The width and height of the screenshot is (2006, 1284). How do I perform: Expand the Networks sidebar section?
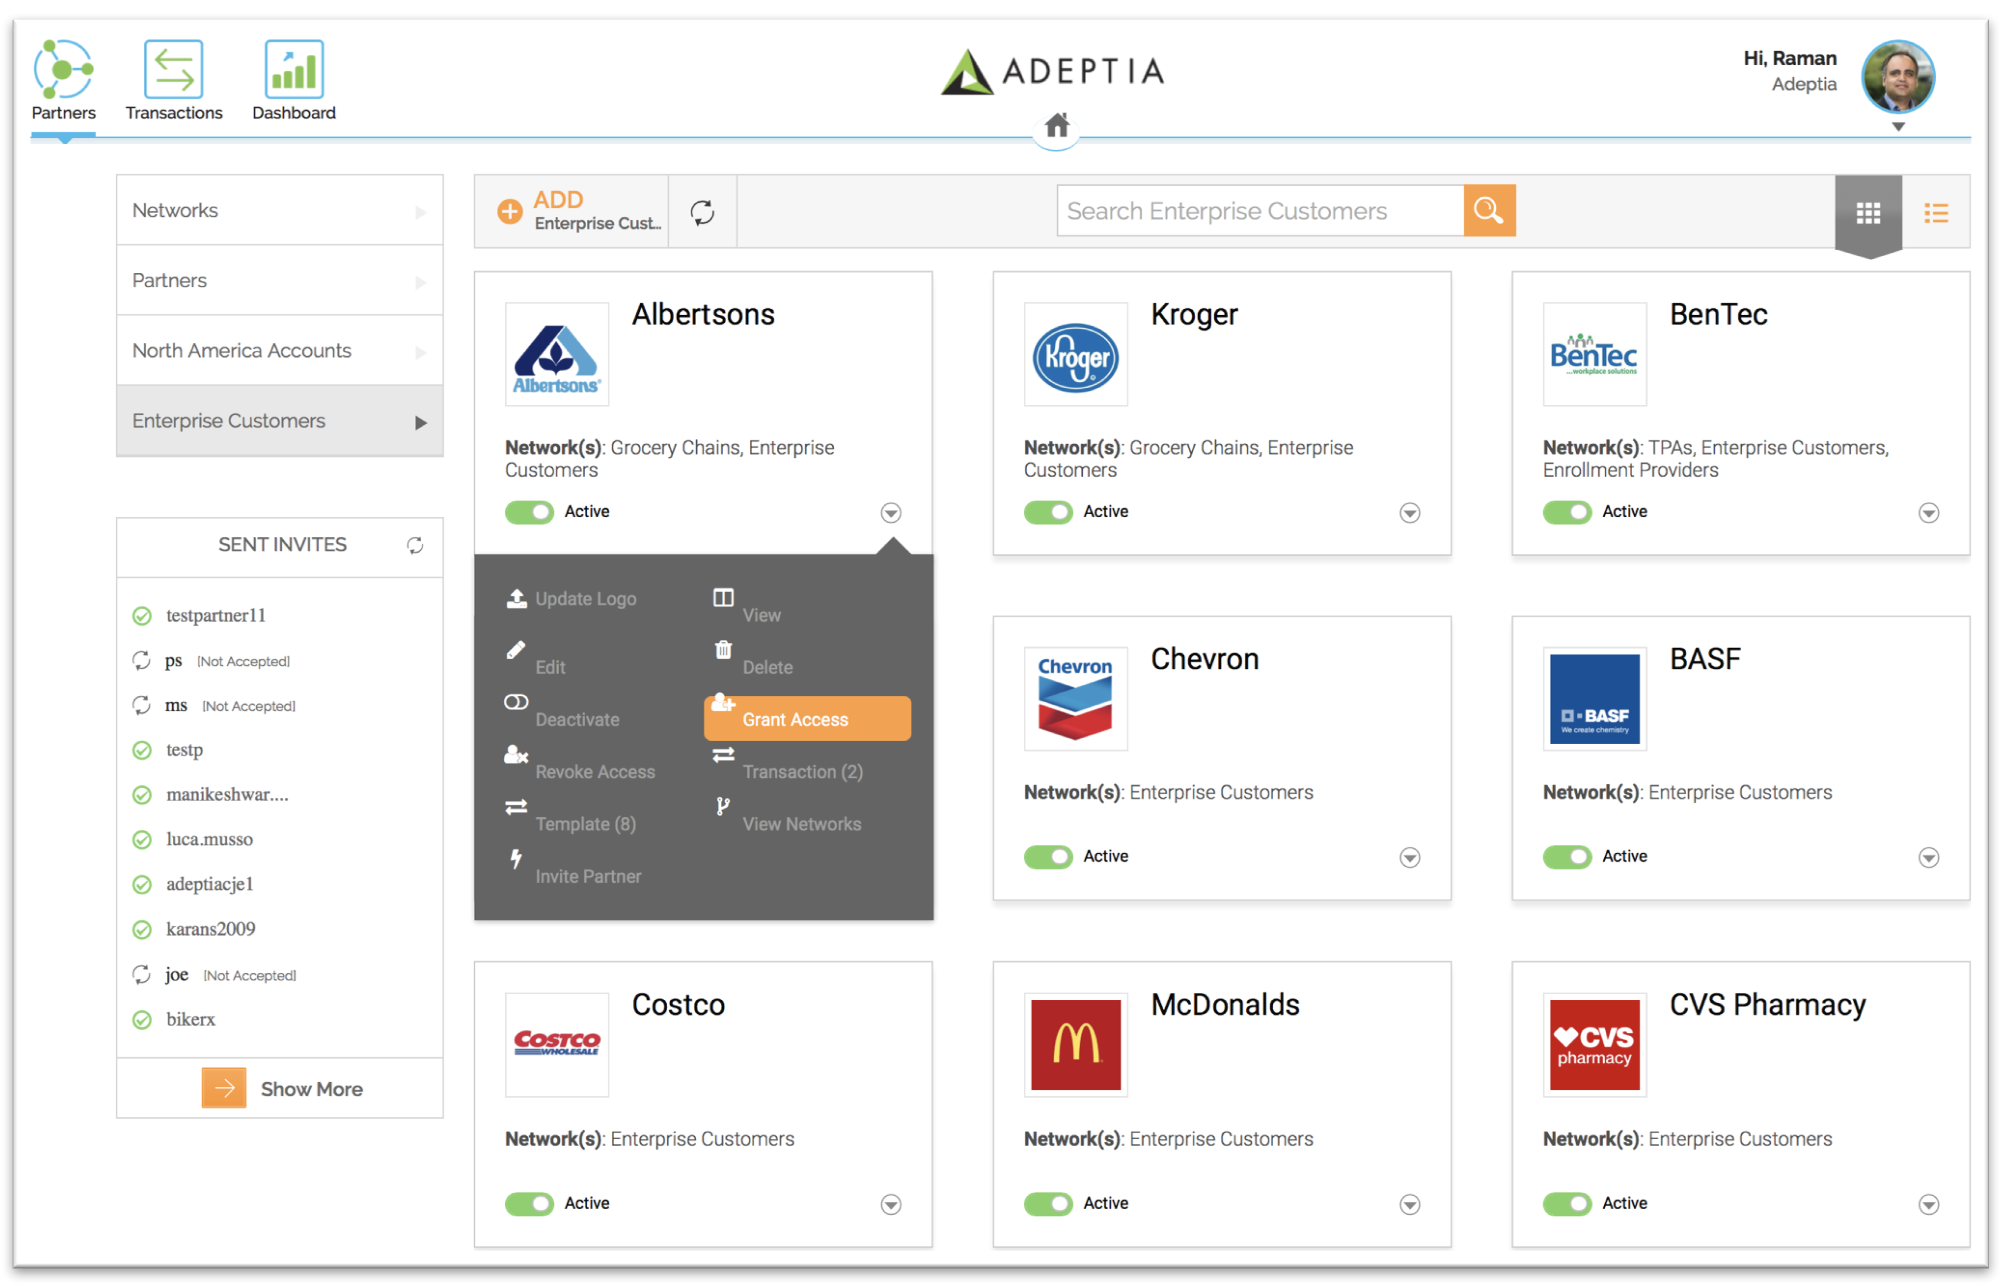click(279, 210)
